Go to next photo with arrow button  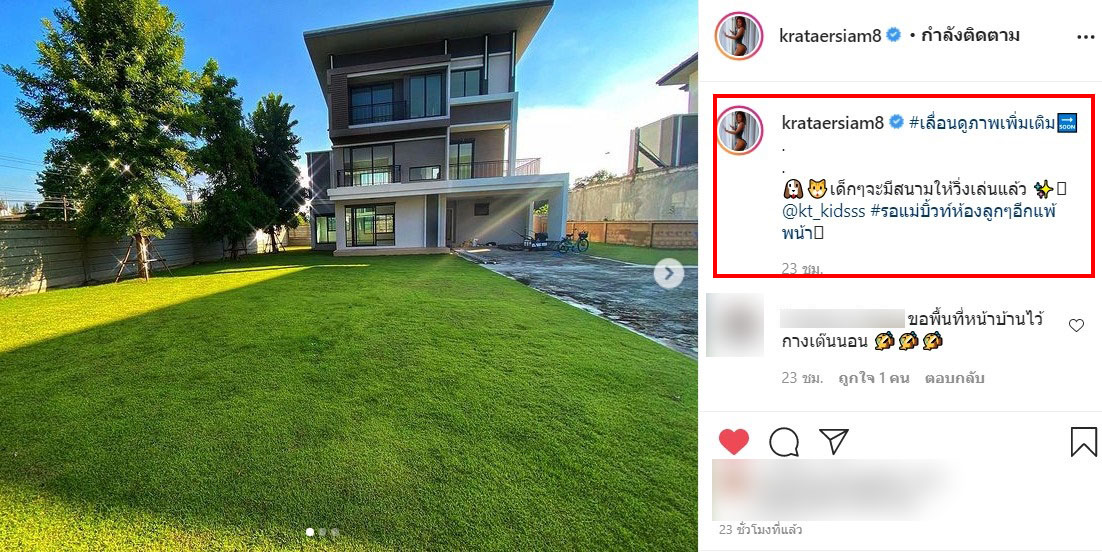click(x=668, y=274)
